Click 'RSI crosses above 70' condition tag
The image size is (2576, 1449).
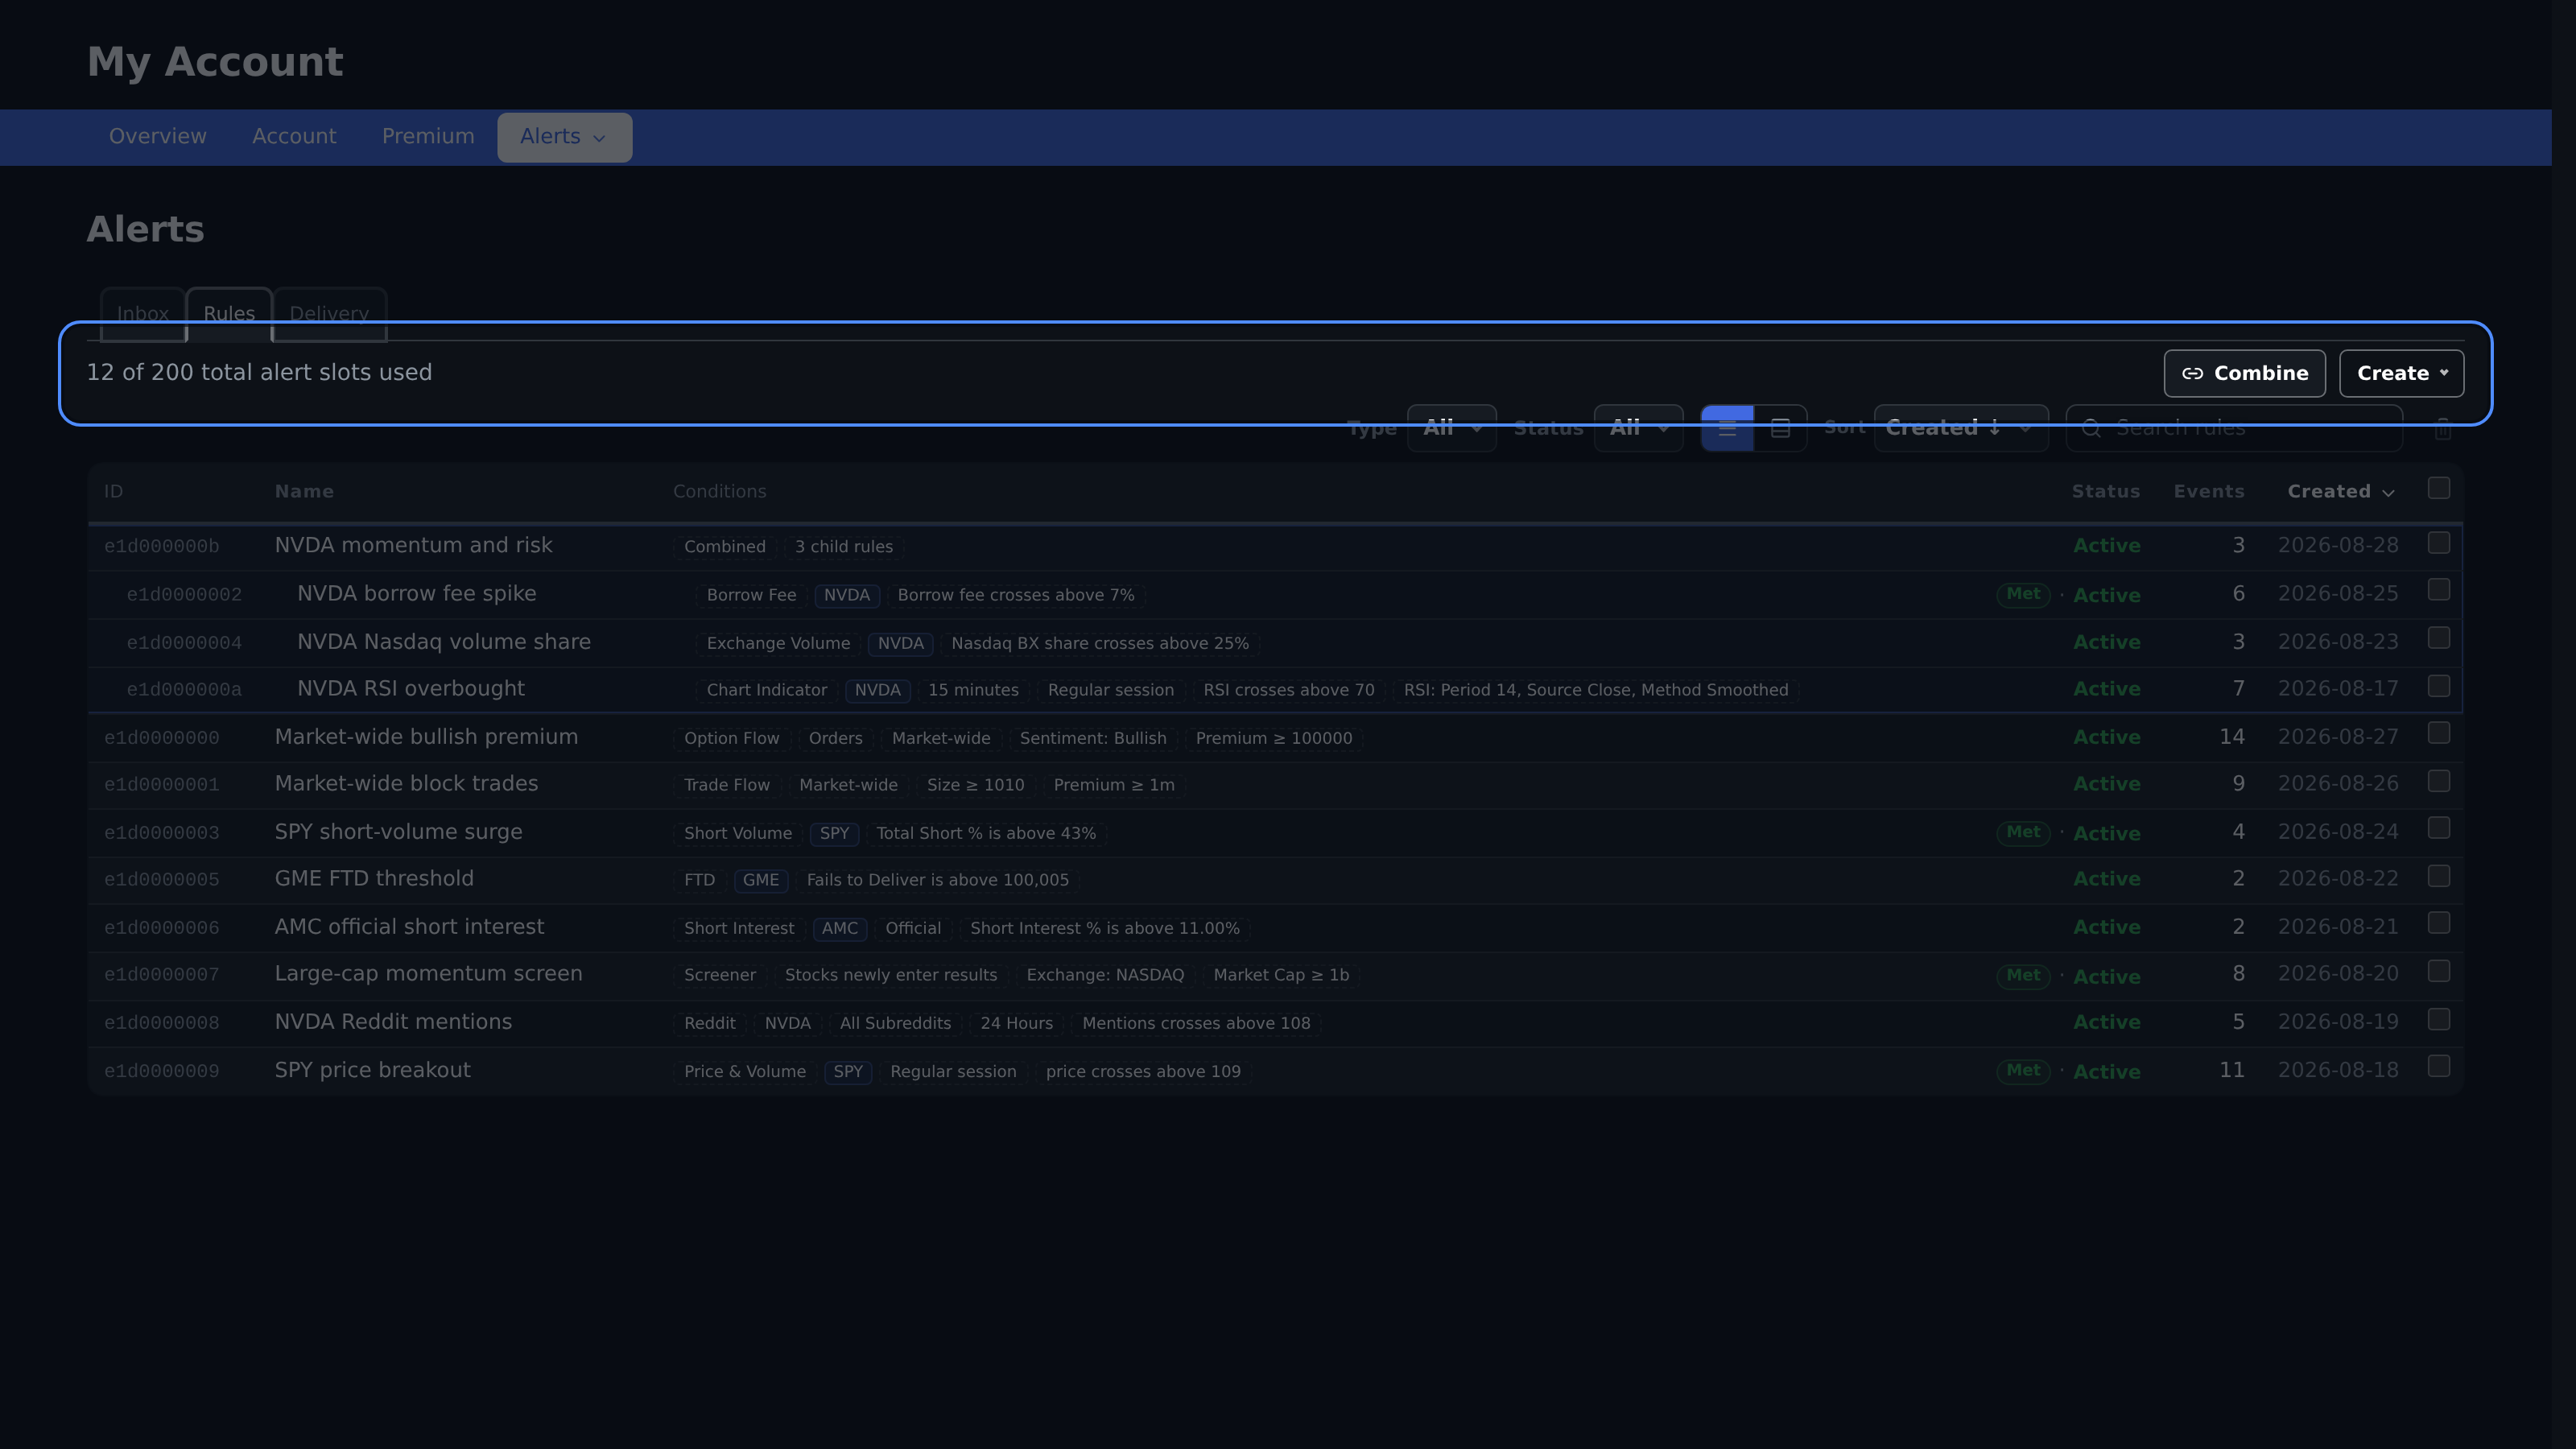point(1289,690)
